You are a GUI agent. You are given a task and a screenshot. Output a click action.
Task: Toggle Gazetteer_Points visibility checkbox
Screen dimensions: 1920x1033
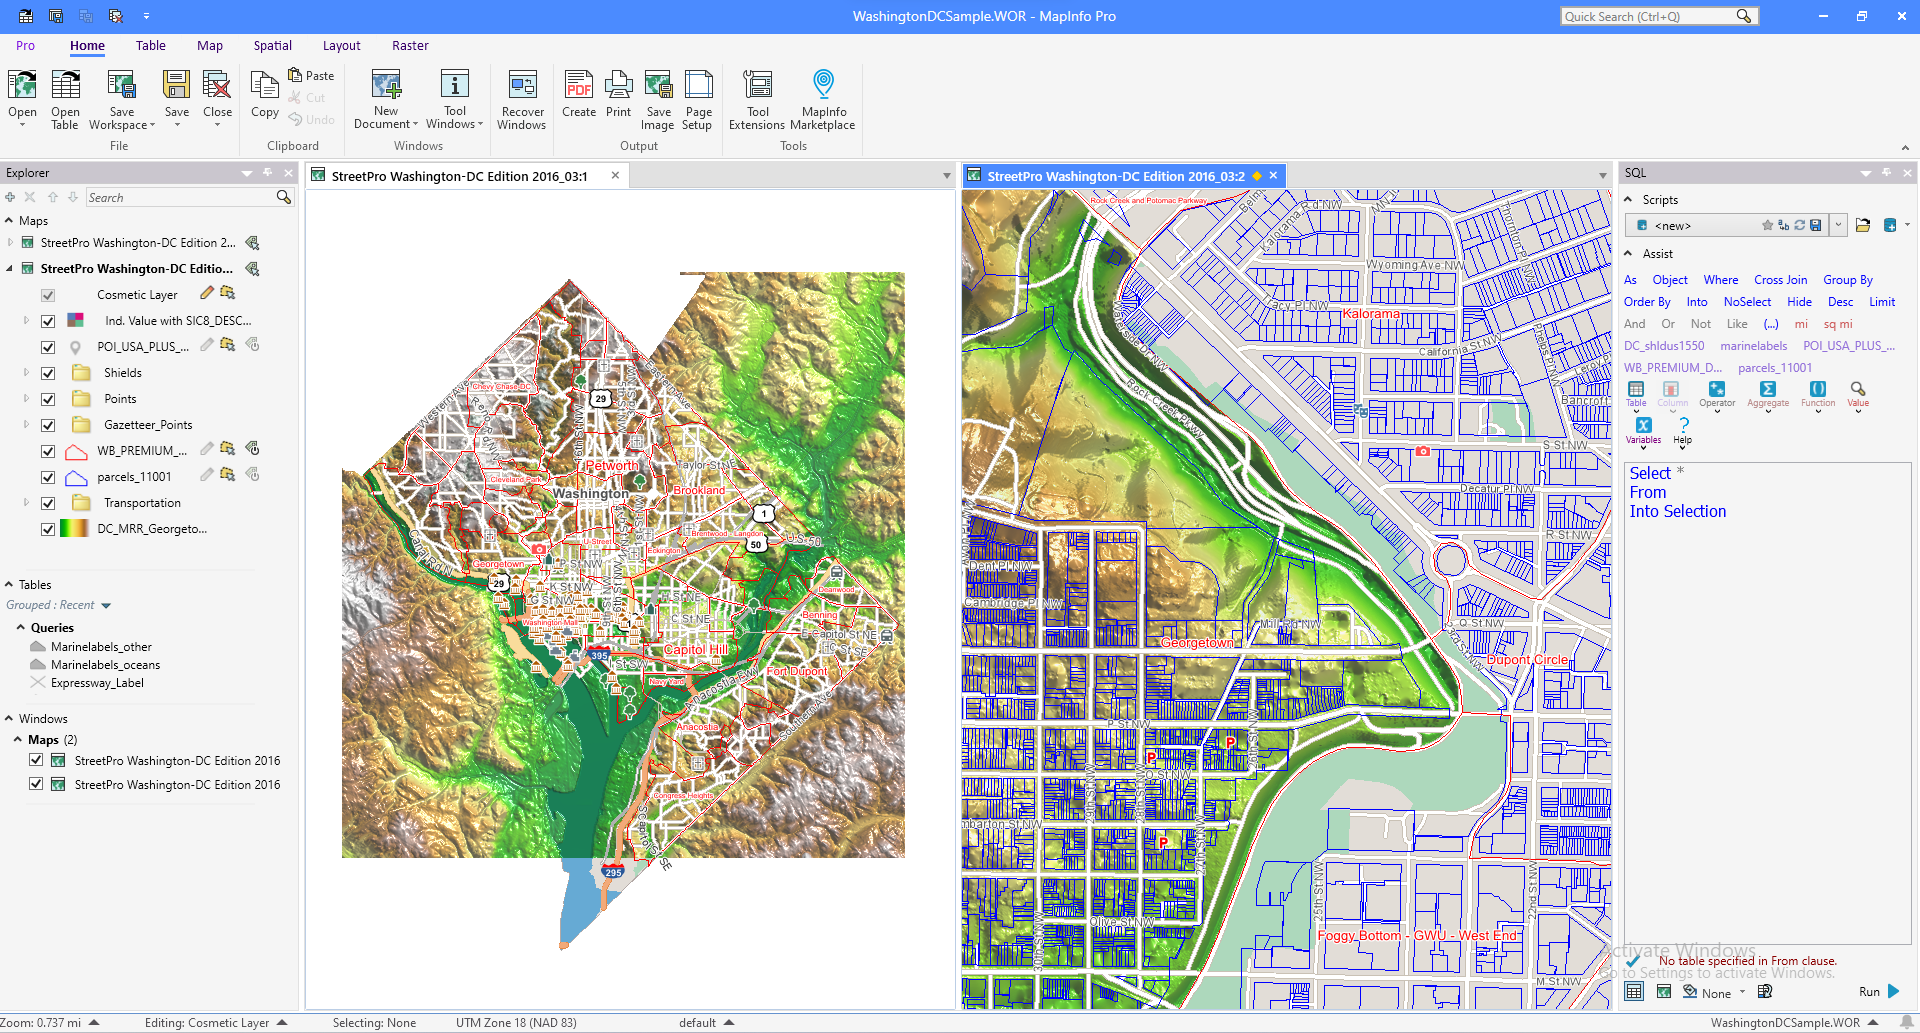click(x=48, y=425)
